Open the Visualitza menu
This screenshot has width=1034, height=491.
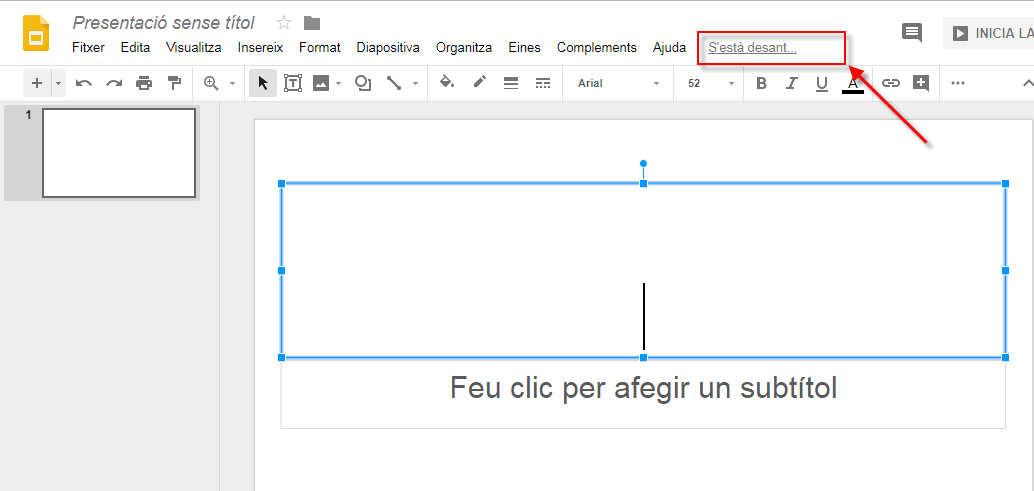click(x=194, y=47)
